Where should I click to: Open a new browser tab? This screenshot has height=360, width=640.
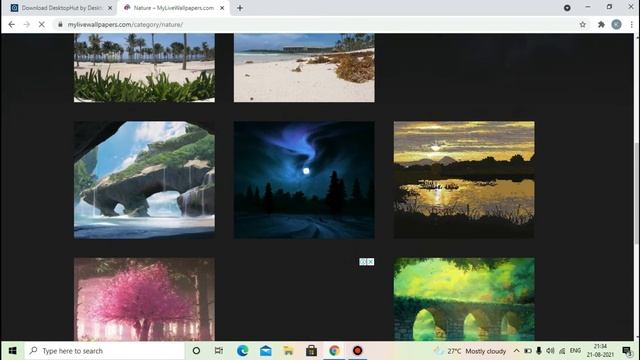pos(240,8)
